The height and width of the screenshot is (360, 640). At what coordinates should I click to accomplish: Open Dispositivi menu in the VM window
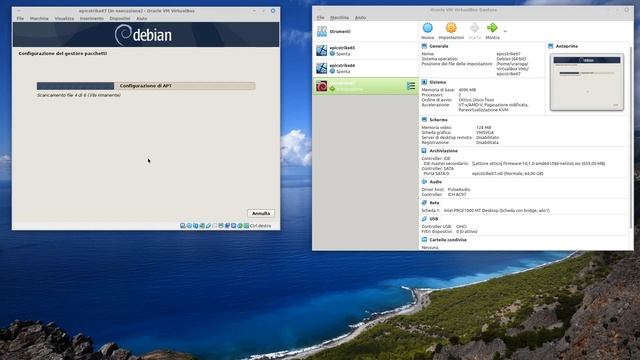pos(120,18)
